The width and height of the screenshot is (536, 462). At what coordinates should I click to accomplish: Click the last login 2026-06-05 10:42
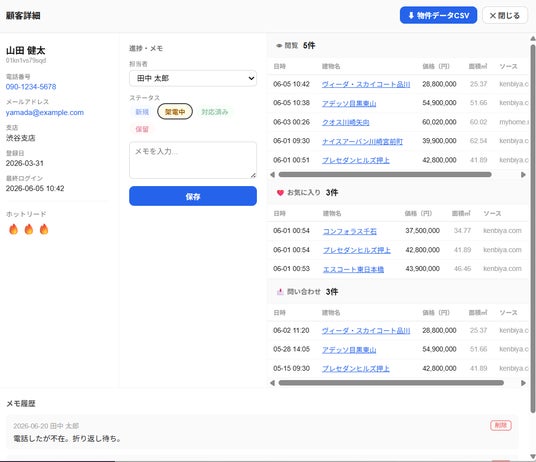click(x=35, y=189)
